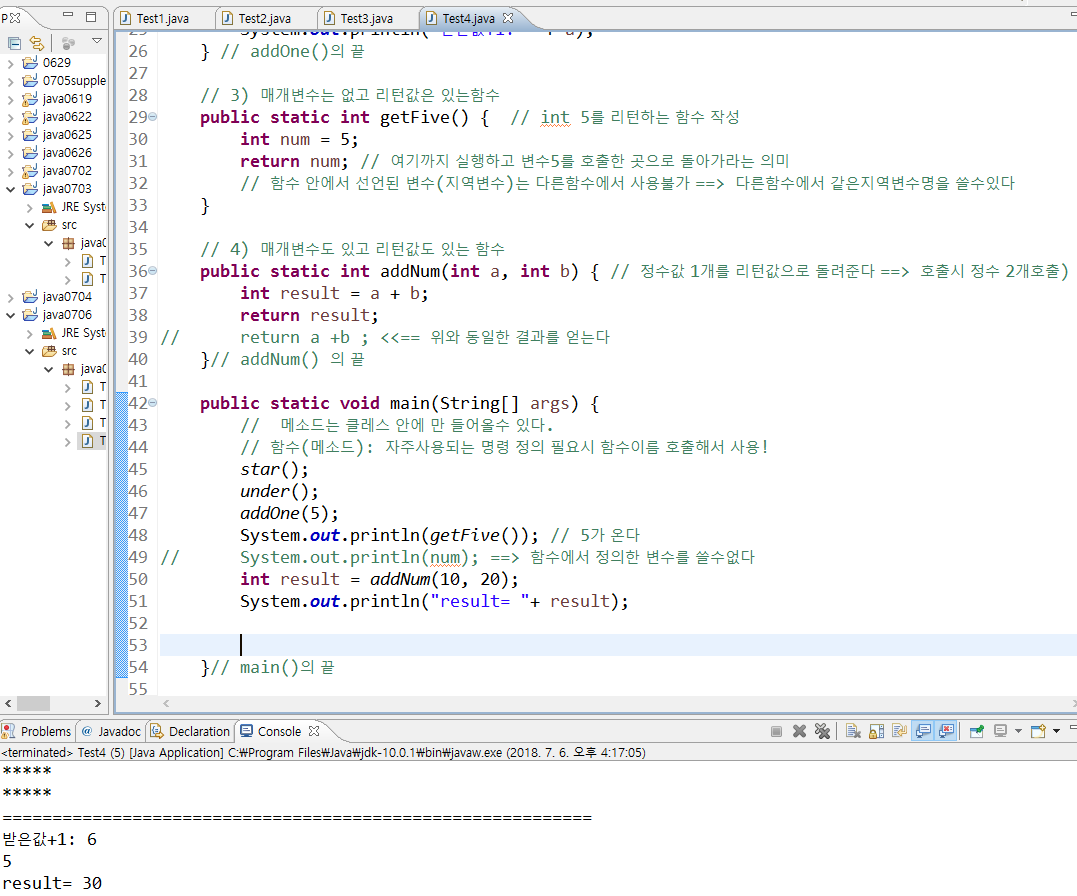Open the new console dropdown arrow
Screen dimensions: 1077x896
tap(1056, 731)
